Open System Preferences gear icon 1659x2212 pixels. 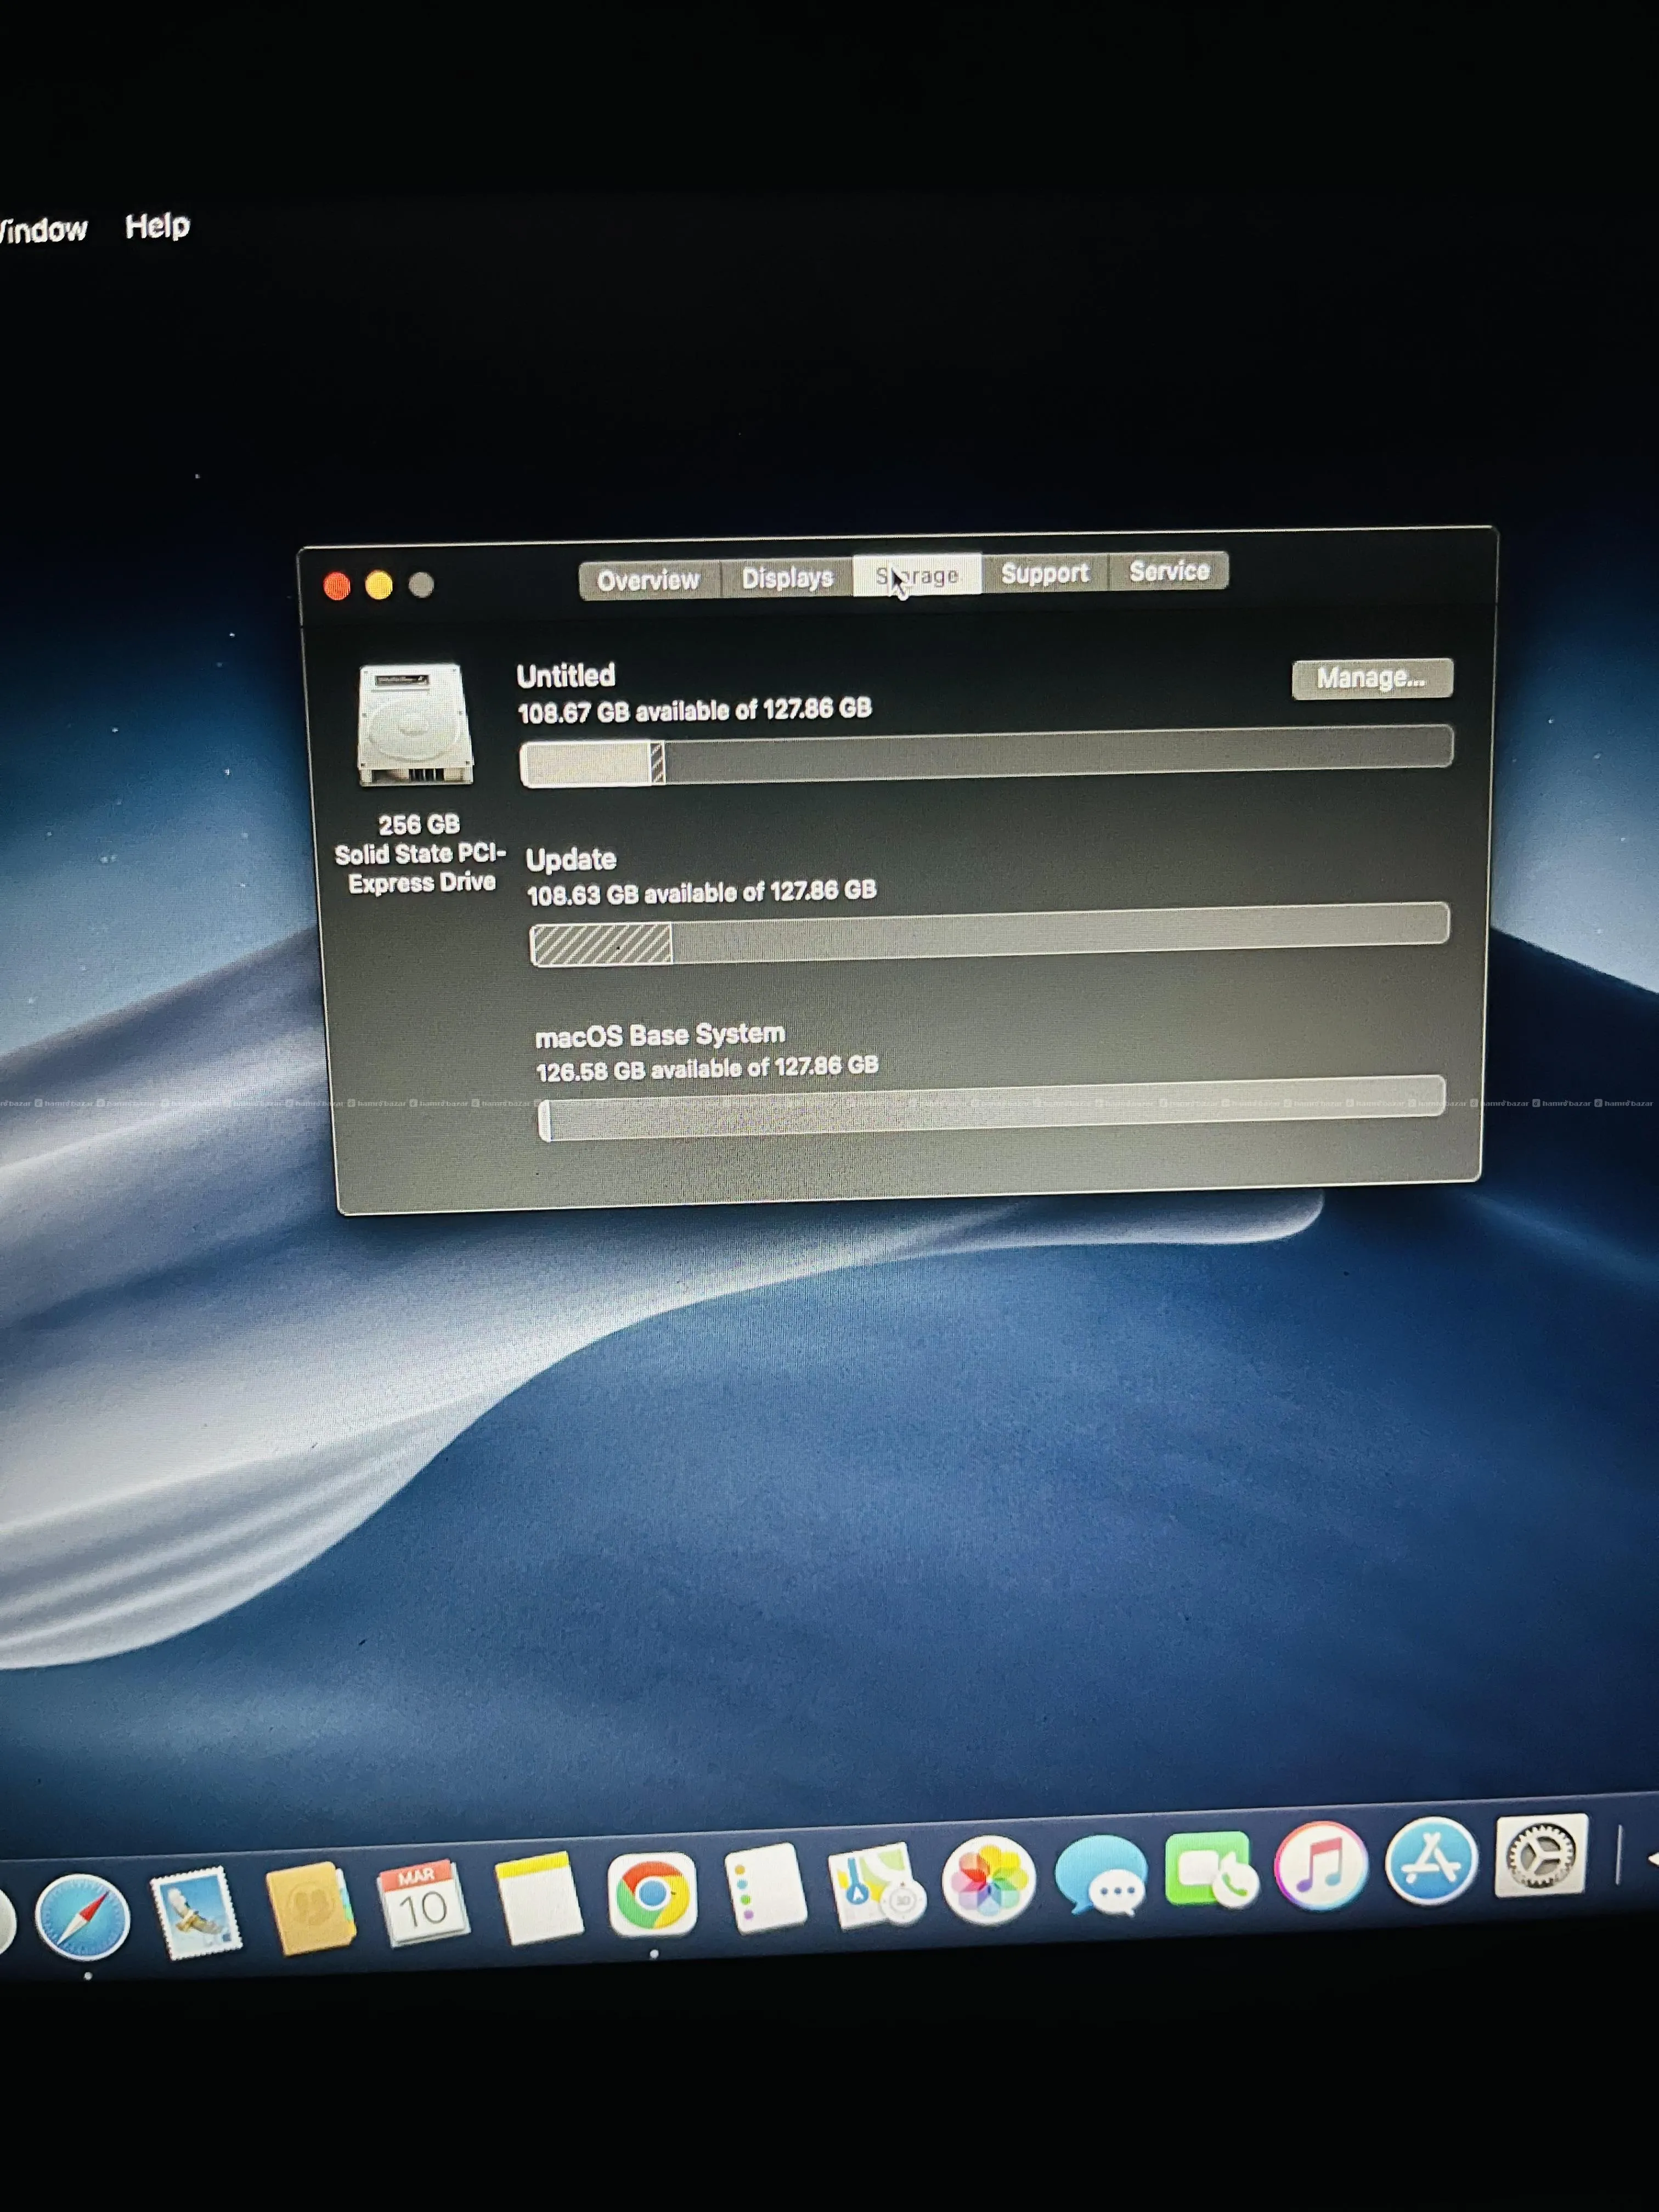click(1541, 1856)
